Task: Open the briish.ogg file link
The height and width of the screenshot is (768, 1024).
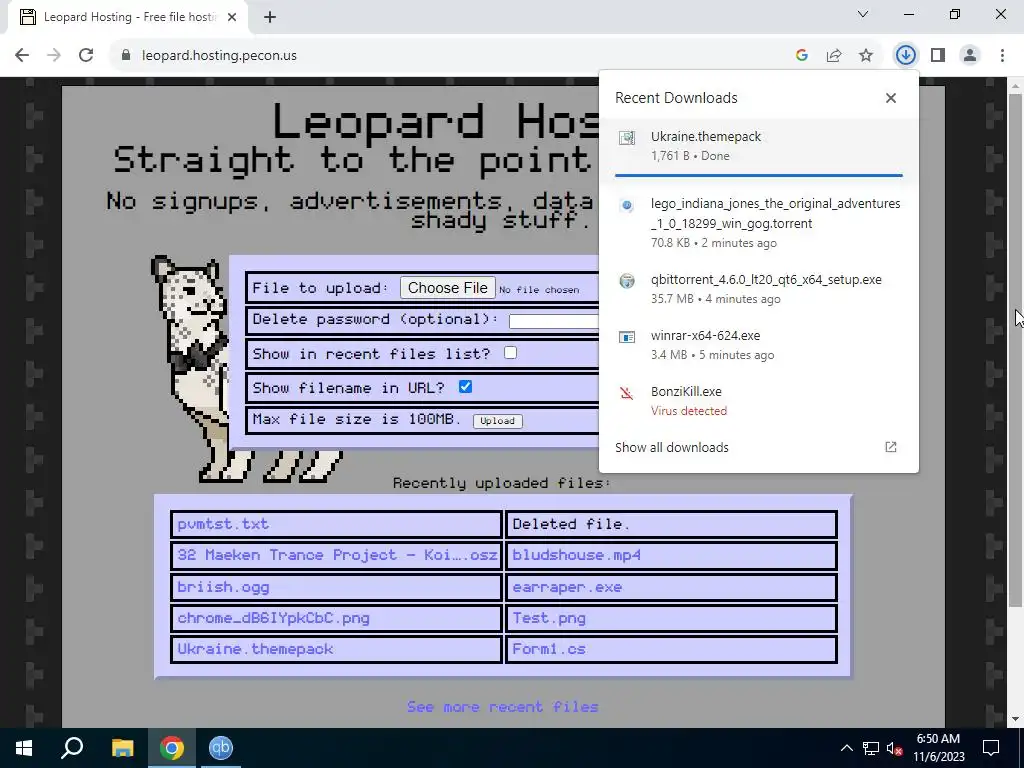Action: coord(223,586)
